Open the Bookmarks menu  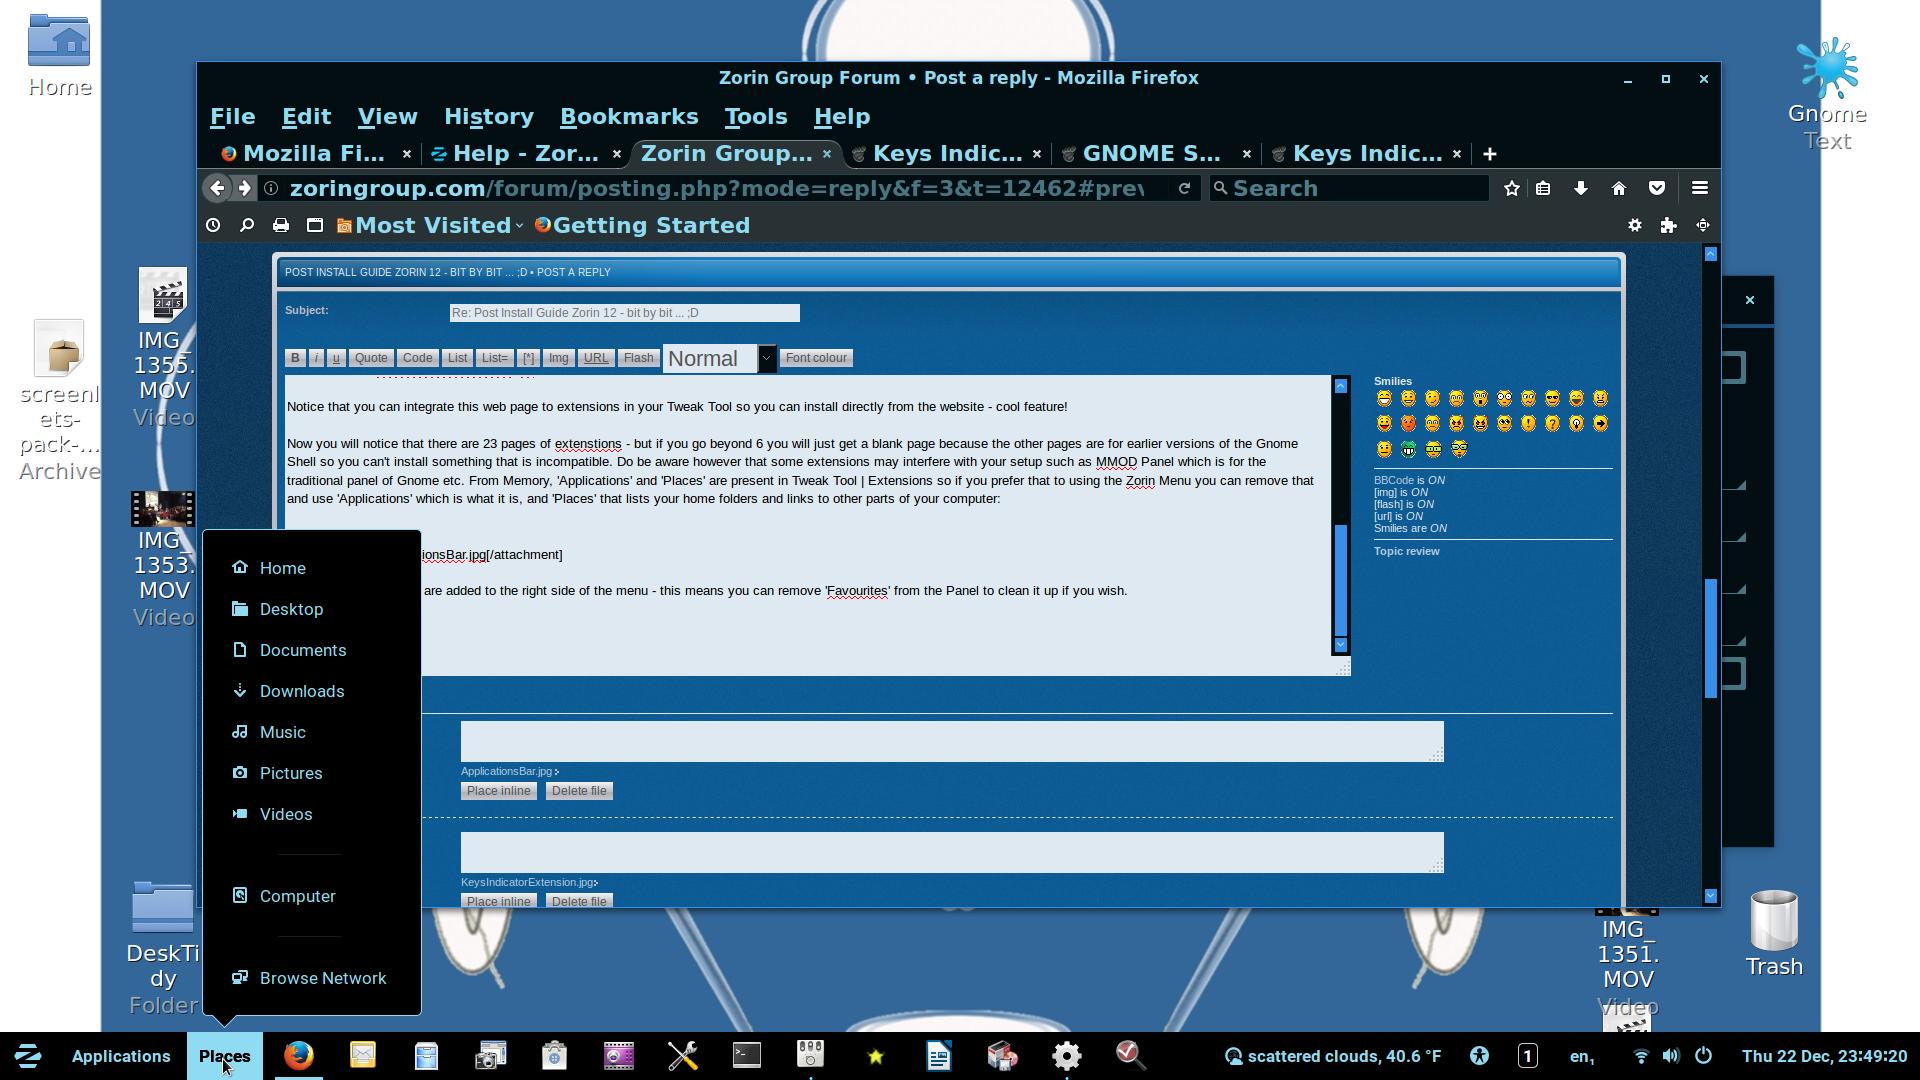pyautogui.click(x=628, y=117)
